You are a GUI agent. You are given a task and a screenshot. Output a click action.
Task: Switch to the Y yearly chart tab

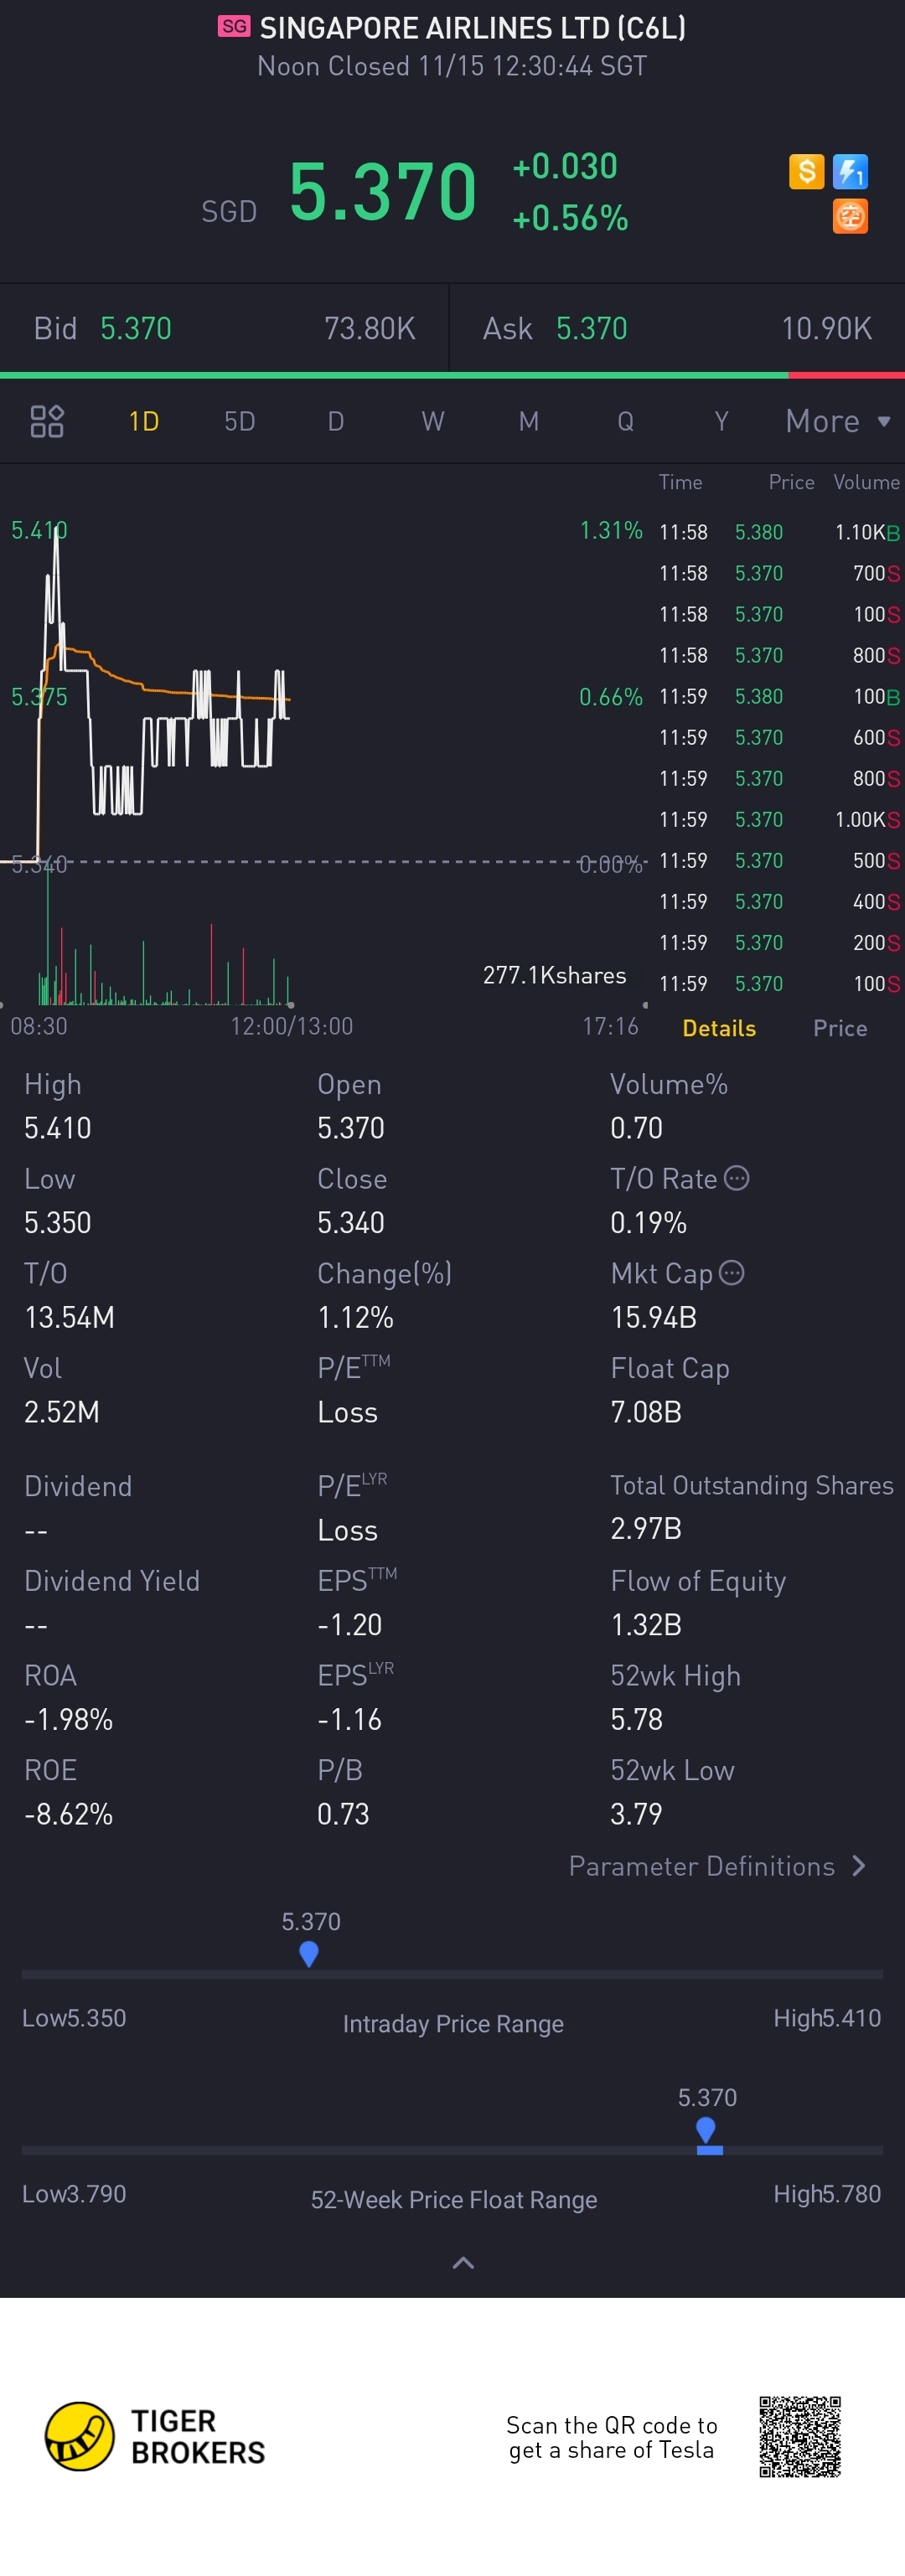pos(721,421)
